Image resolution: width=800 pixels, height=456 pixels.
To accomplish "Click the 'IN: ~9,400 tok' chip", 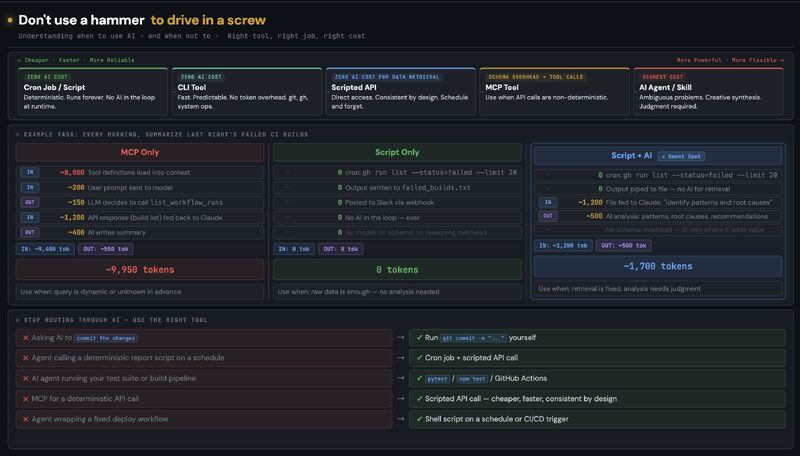I will (x=45, y=249).
